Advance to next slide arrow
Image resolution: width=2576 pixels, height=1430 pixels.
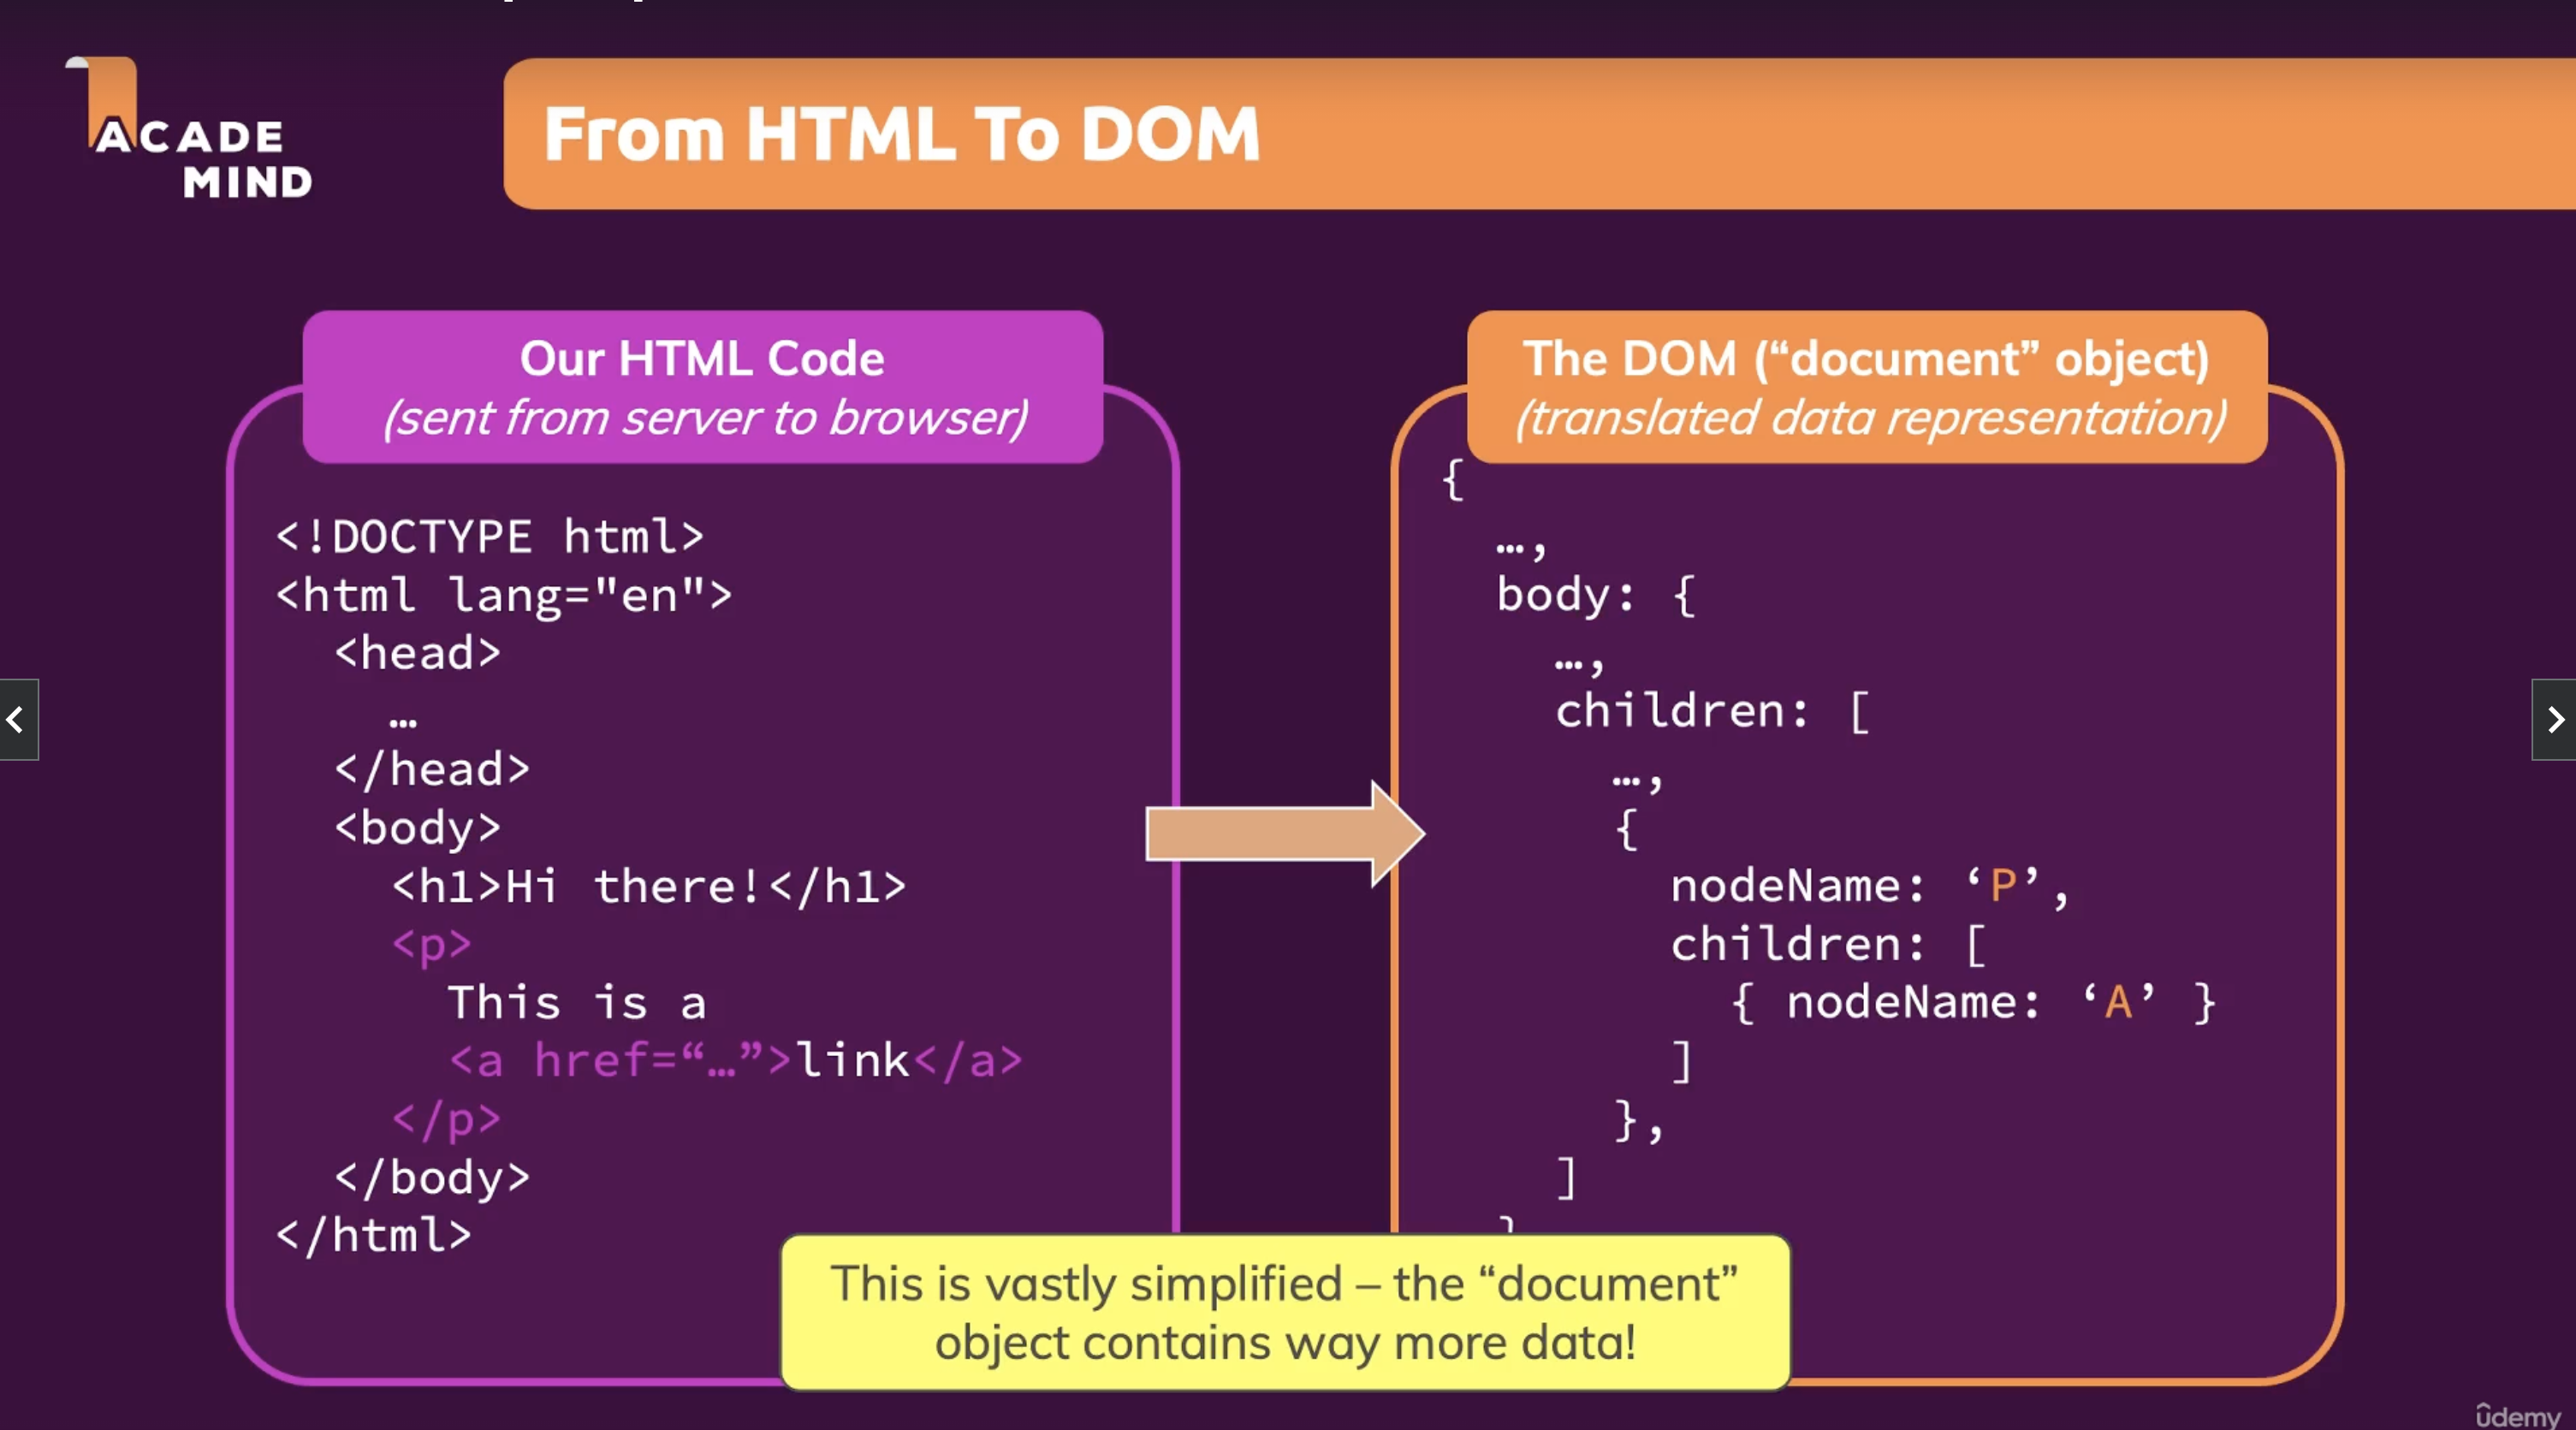[x=2555, y=719]
